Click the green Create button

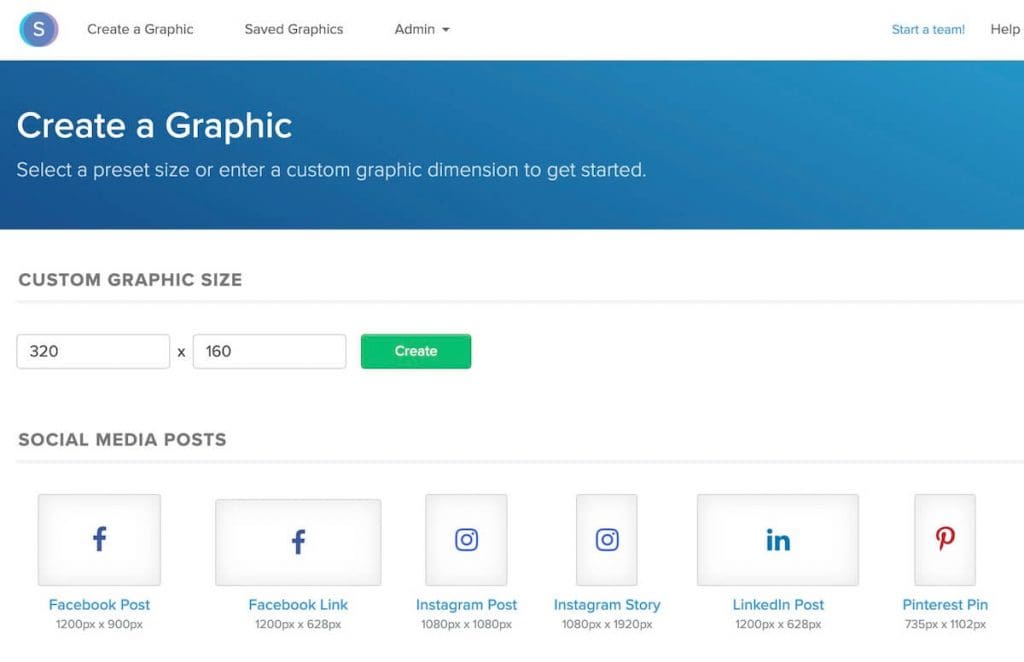click(x=416, y=351)
